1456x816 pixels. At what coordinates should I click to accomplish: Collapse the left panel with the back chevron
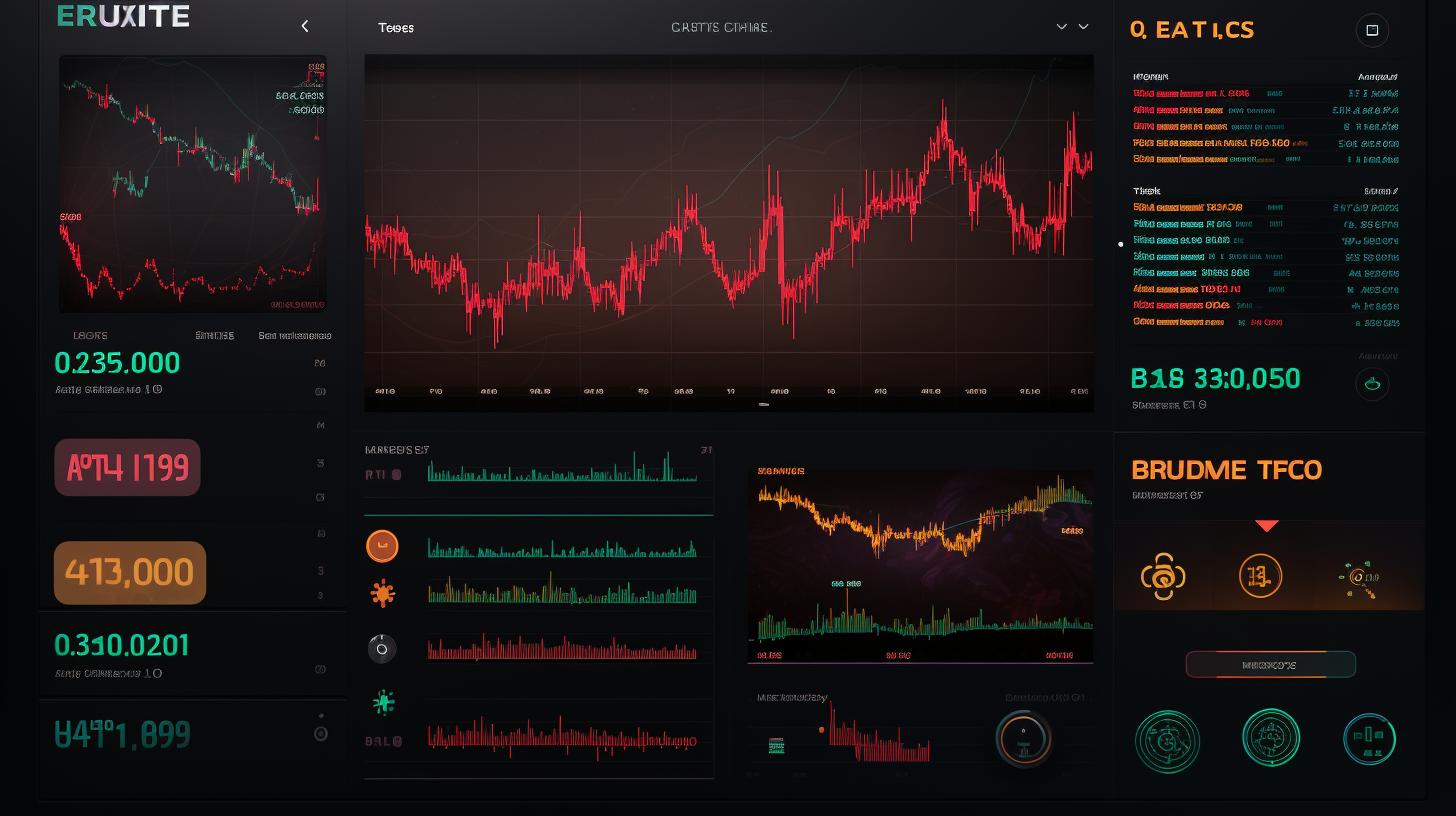pyautogui.click(x=305, y=26)
